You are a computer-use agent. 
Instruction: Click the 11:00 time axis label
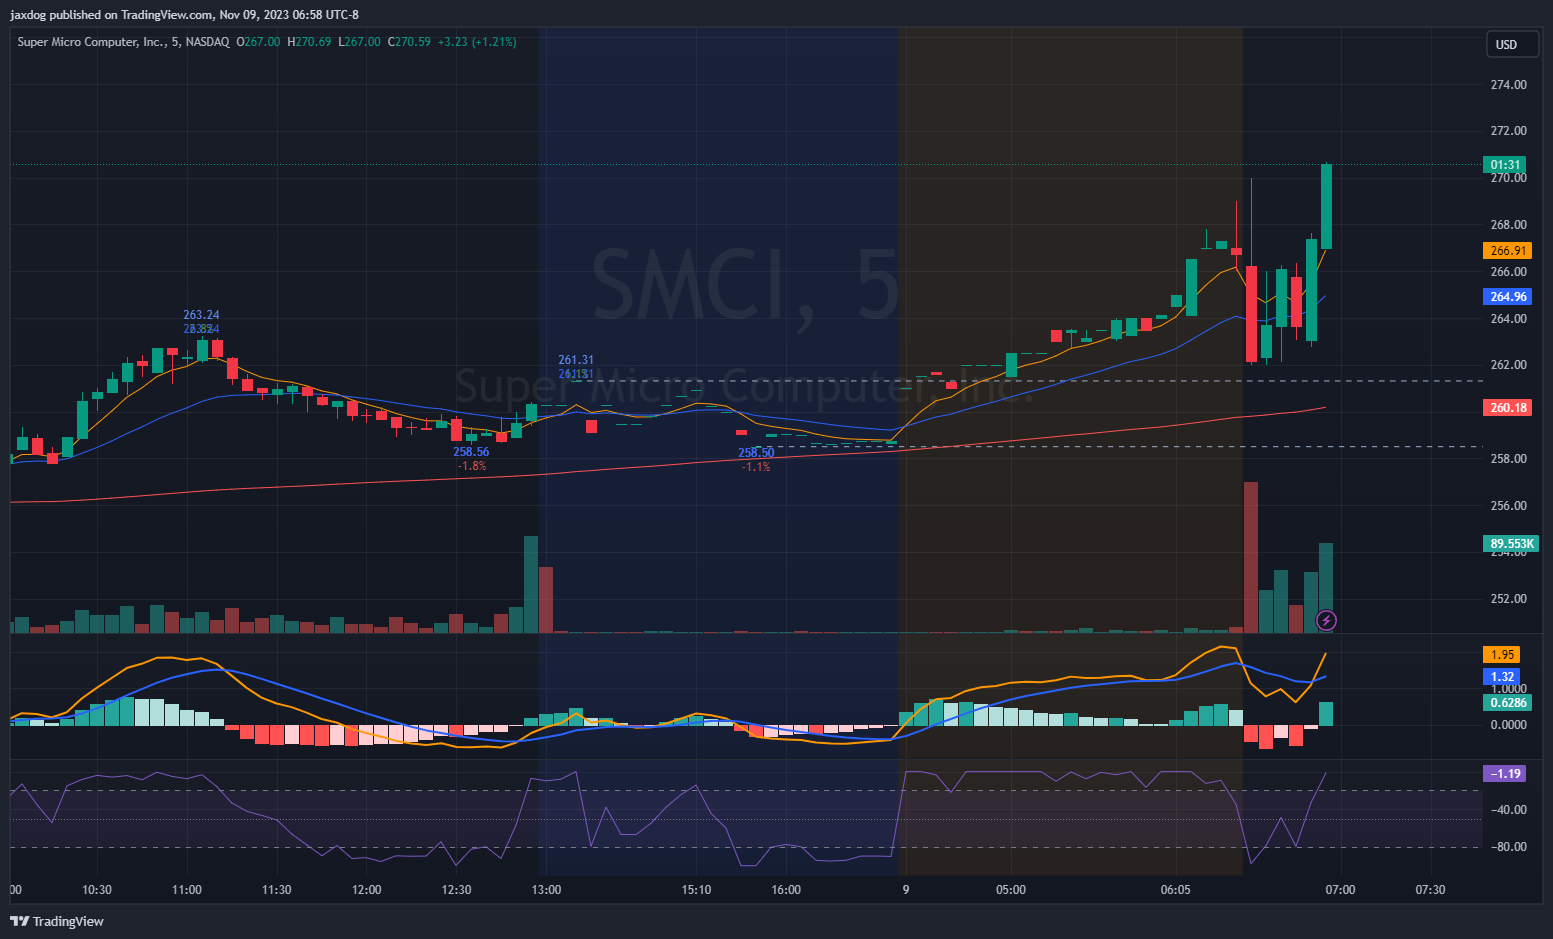point(187,890)
